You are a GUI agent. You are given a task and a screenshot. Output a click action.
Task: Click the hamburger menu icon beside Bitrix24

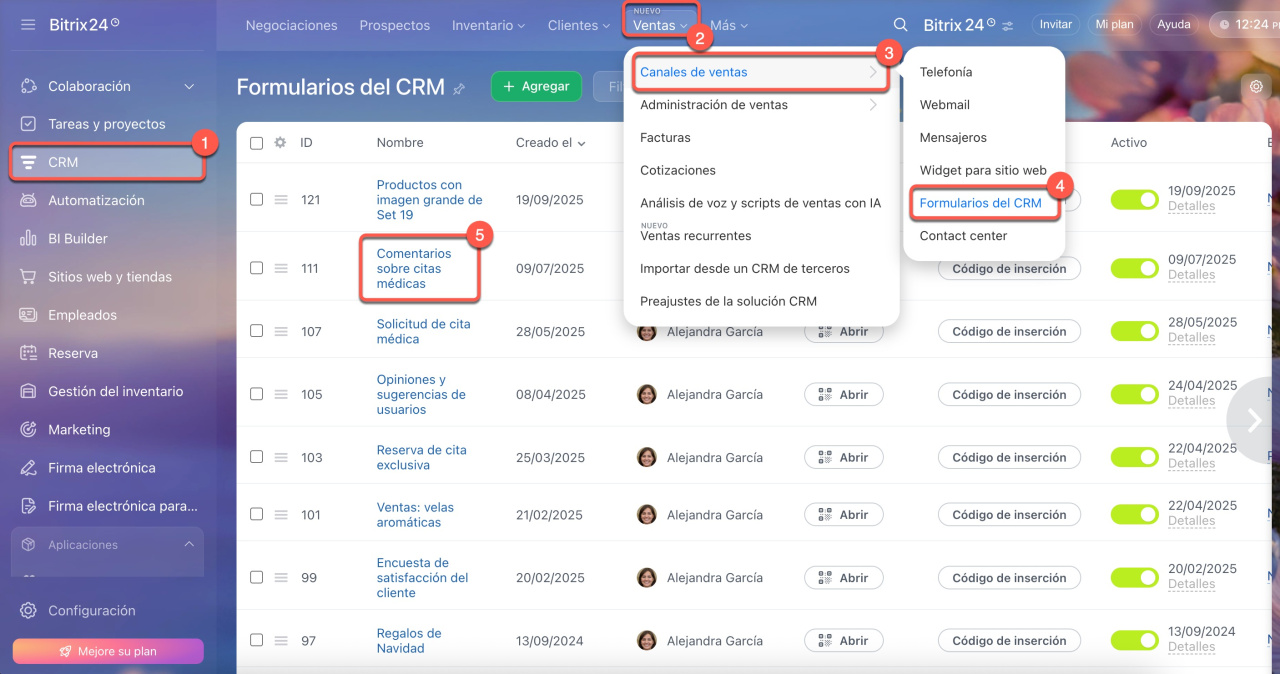pos(28,24)
